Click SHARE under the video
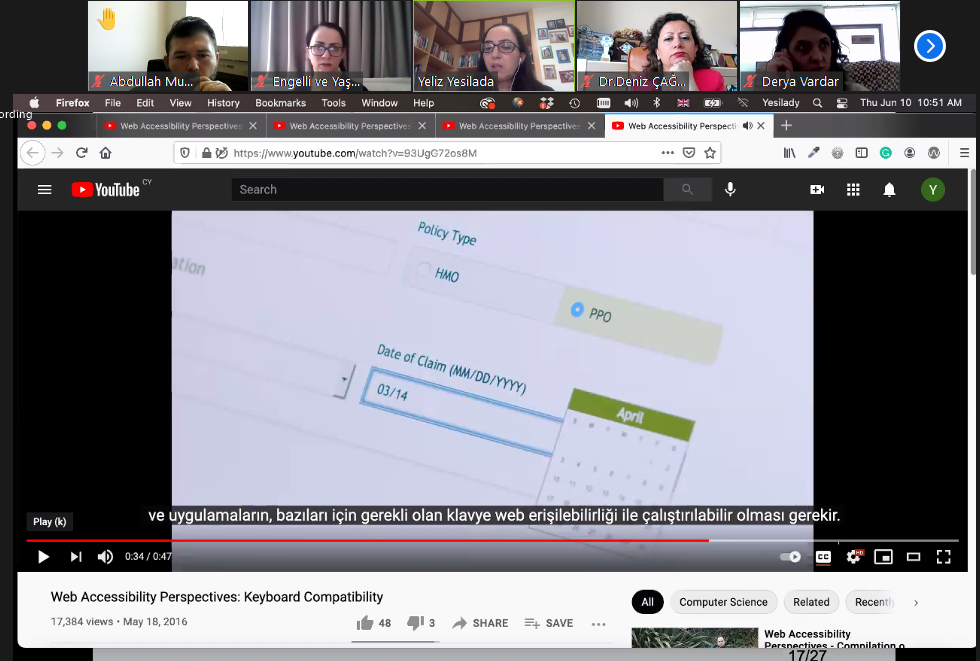 tap(480, 623)
